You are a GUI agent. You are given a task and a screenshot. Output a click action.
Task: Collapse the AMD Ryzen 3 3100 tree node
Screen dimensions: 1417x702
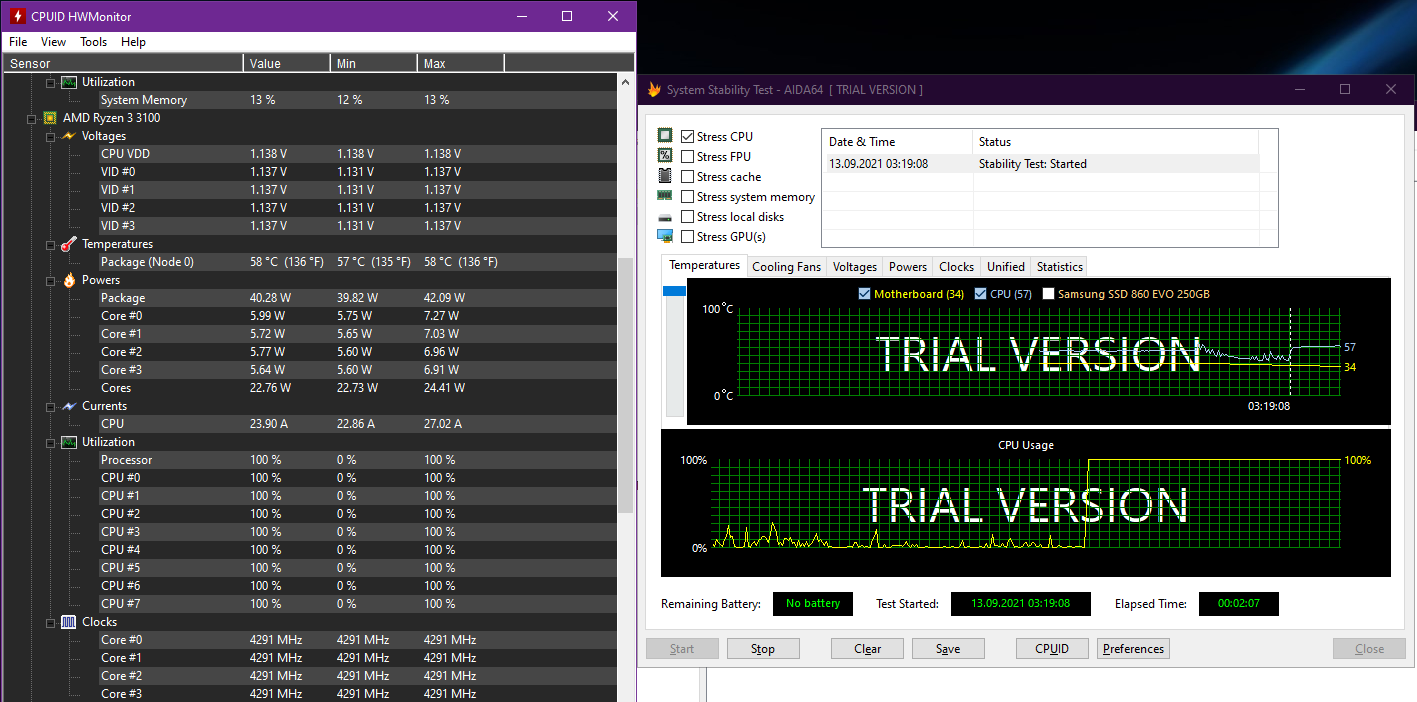click(x=32, y=118)
